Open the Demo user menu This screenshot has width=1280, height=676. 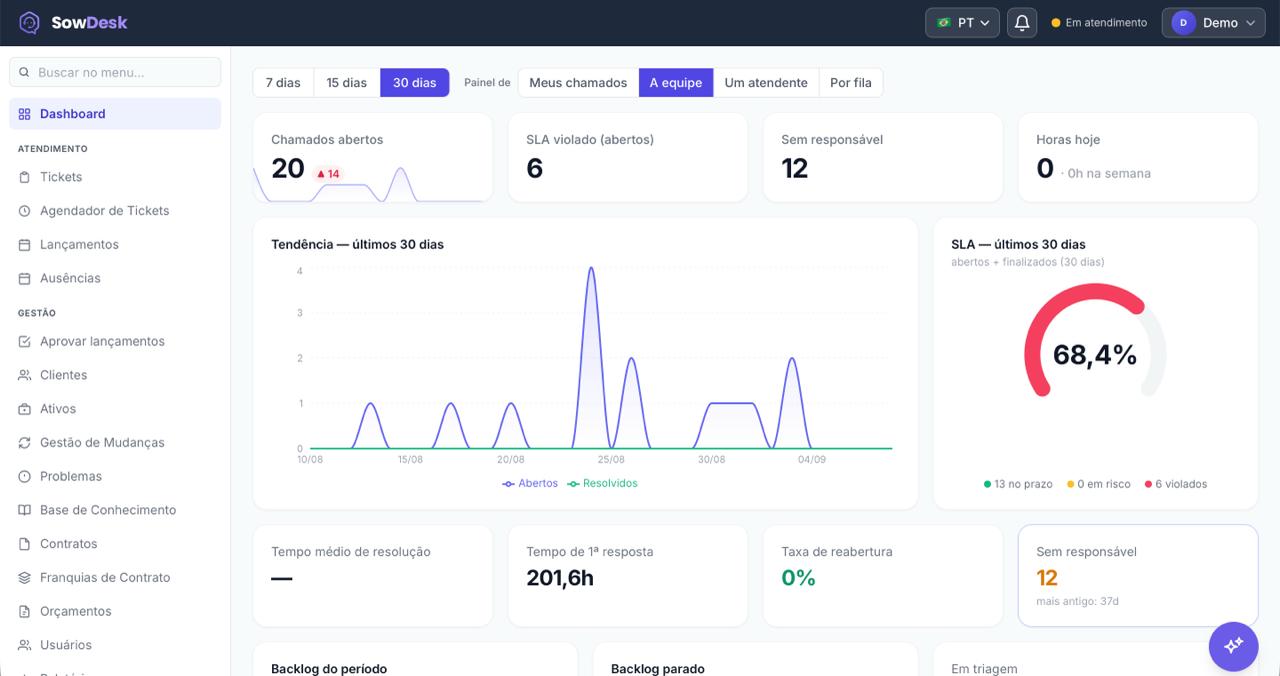coord(1214,22)
